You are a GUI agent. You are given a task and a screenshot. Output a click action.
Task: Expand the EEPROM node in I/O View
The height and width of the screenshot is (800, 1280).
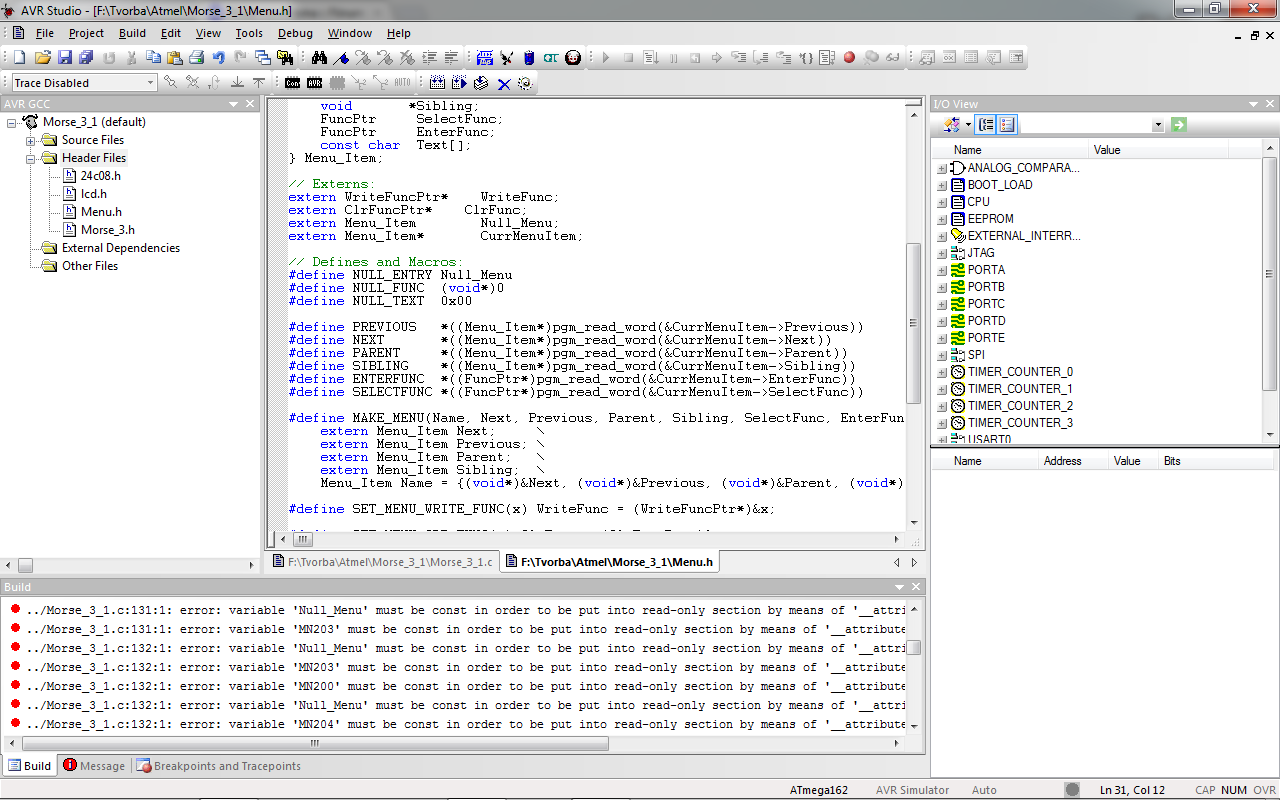[x=942, y=219]
